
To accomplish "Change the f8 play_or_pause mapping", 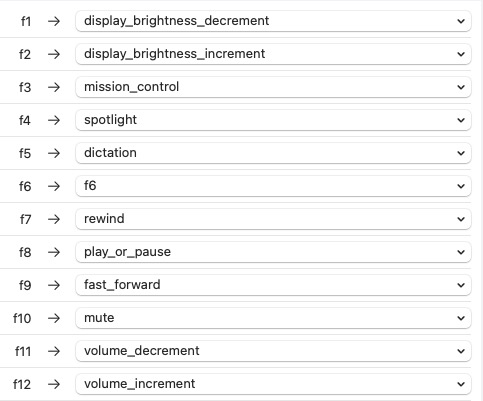I will 273,252.
